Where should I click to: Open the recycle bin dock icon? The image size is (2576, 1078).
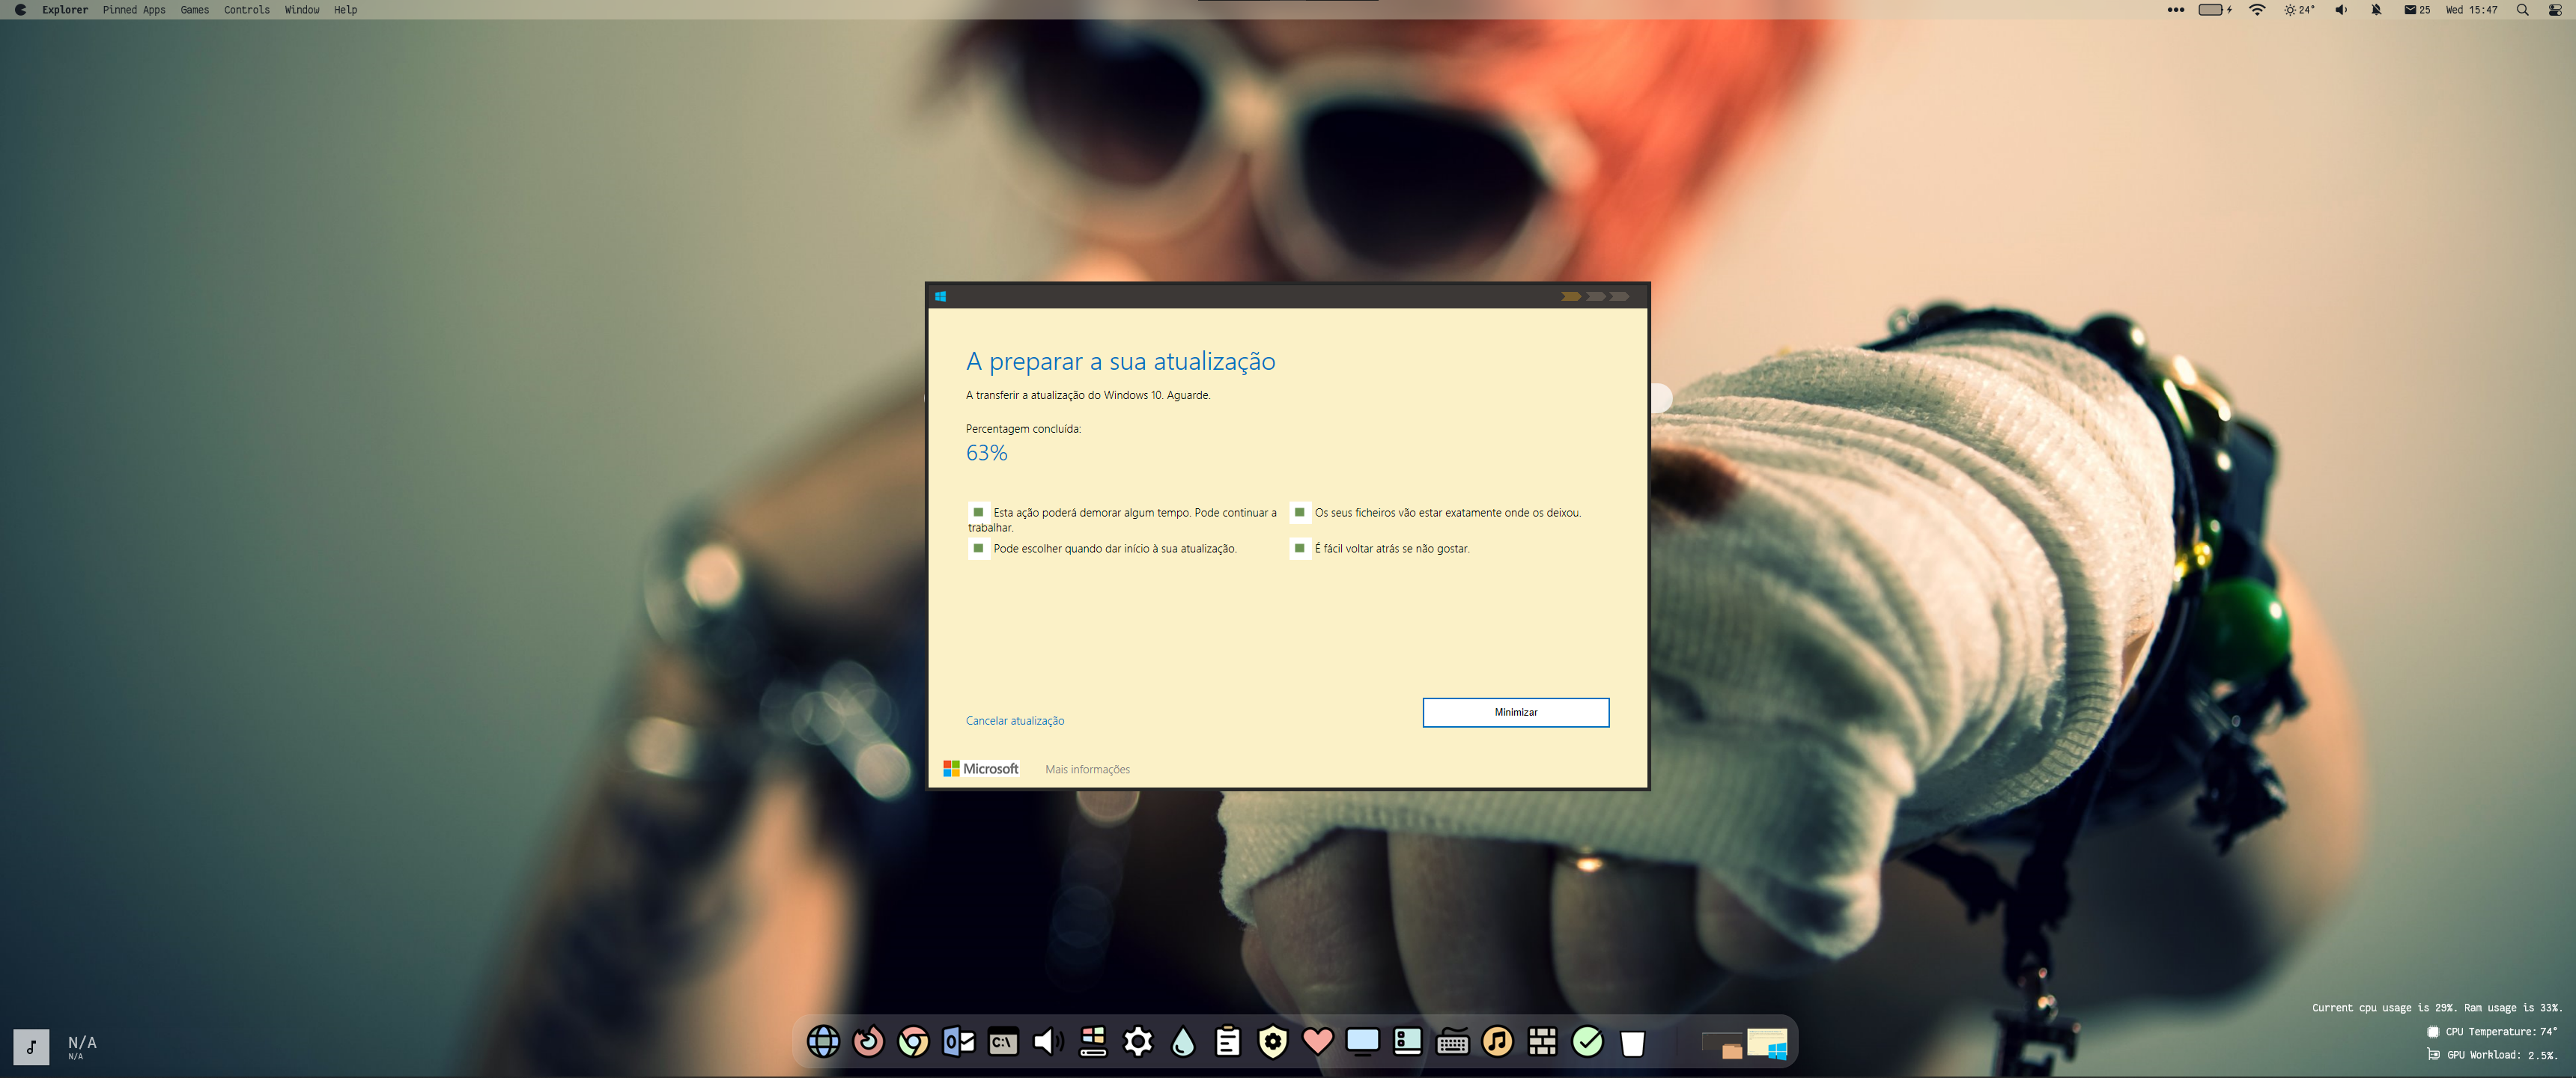pos(1632,1043)
